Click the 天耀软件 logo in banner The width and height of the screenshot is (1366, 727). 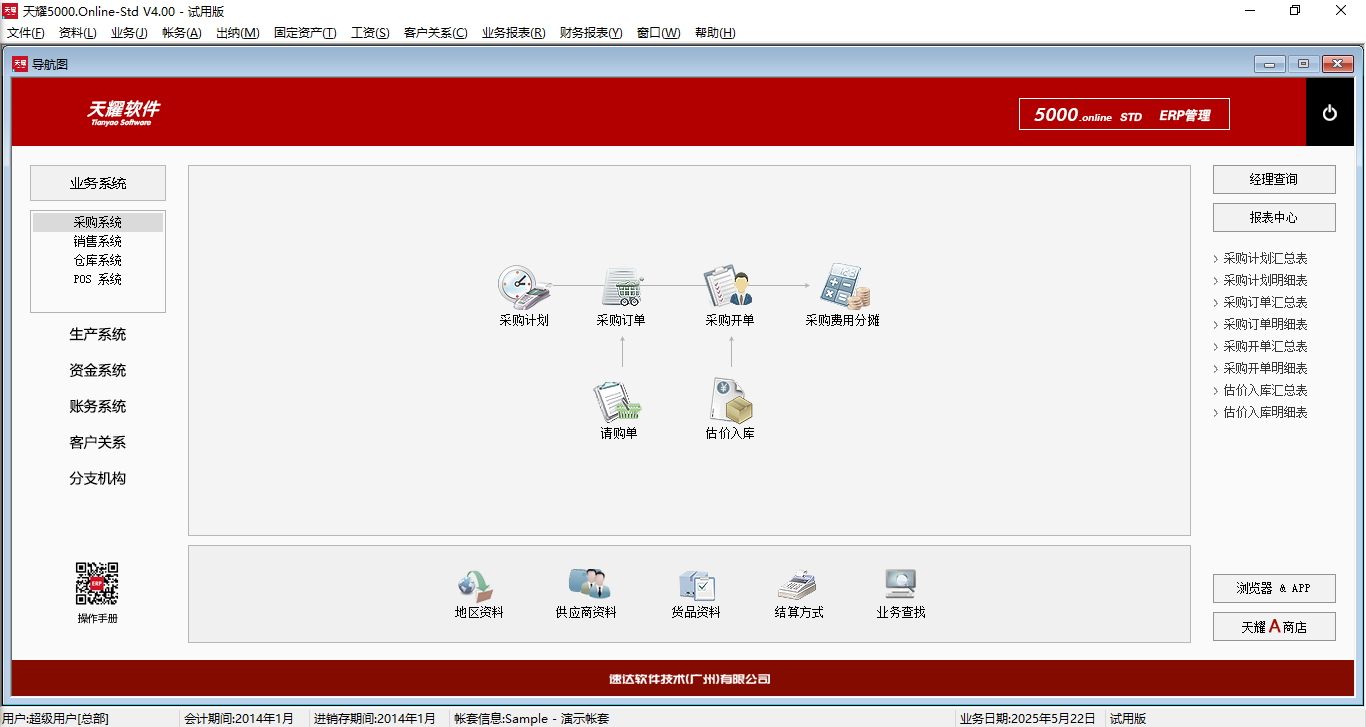(122, 112)
